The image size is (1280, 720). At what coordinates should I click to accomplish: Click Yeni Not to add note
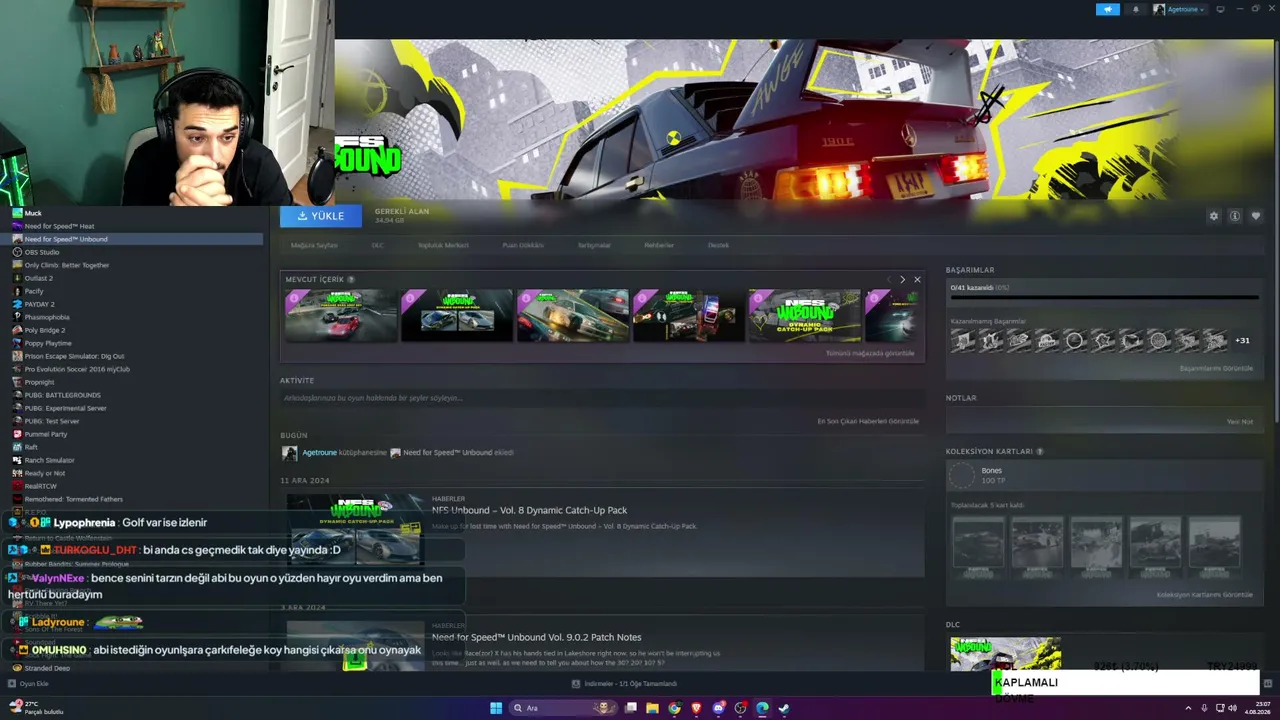coord(1240,421)
